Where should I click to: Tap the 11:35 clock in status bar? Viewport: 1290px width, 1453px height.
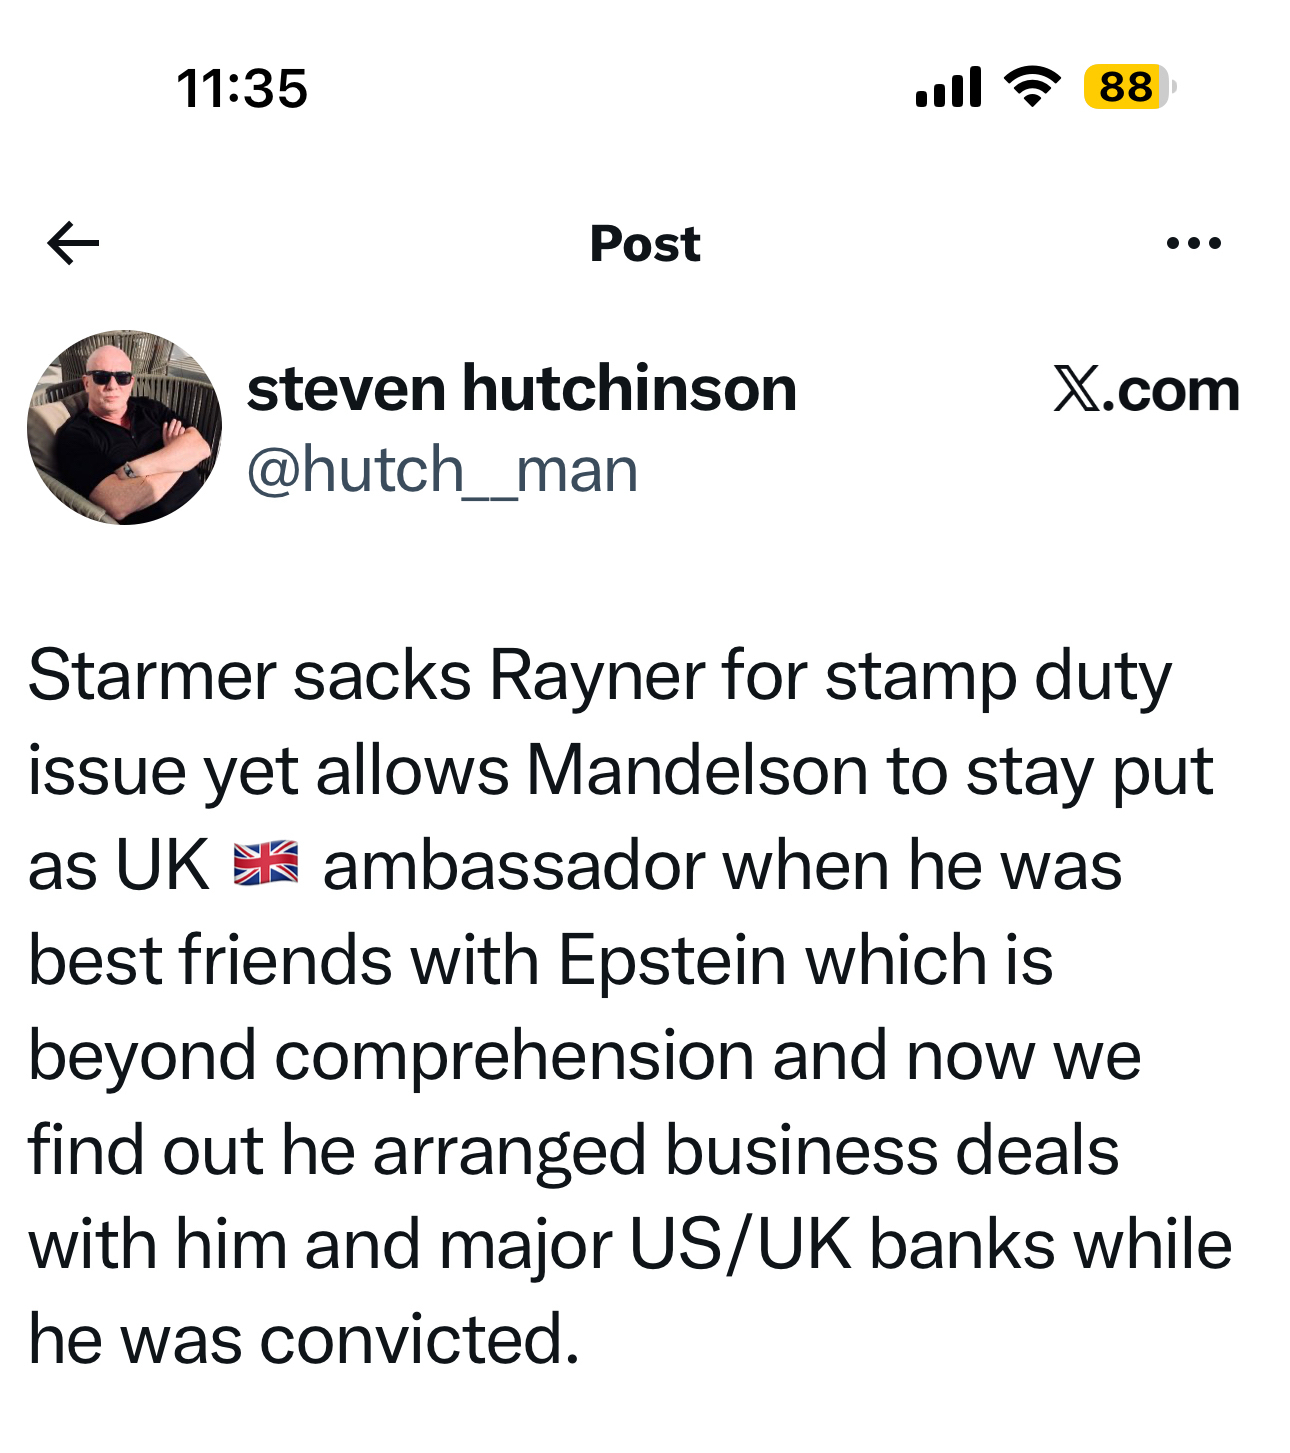242,88
